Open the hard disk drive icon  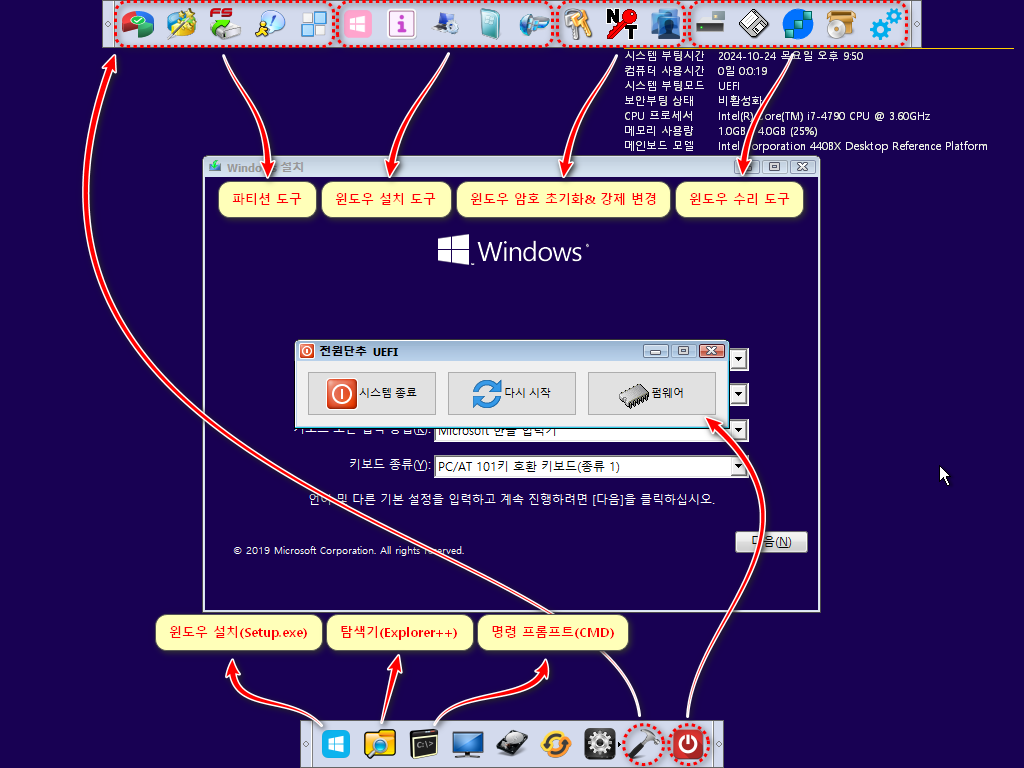(x=512, y=744)
